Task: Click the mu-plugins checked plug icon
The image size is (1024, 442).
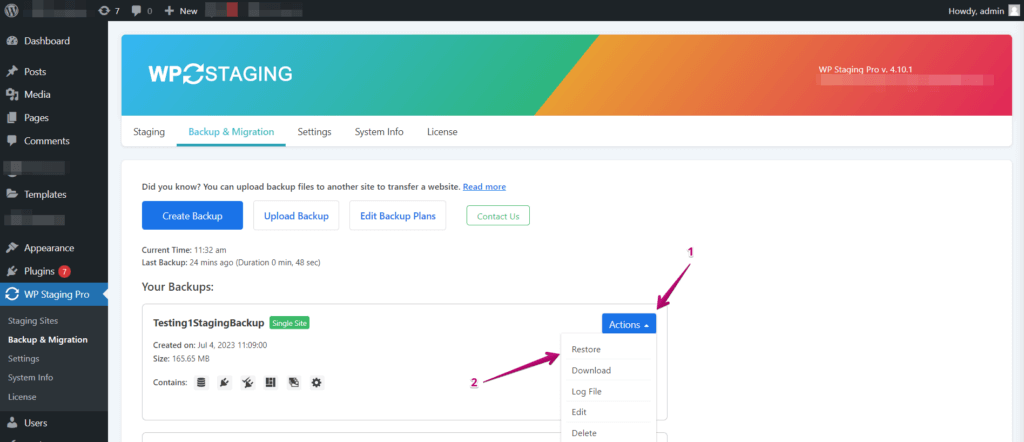Action: (x=248, y=383)
